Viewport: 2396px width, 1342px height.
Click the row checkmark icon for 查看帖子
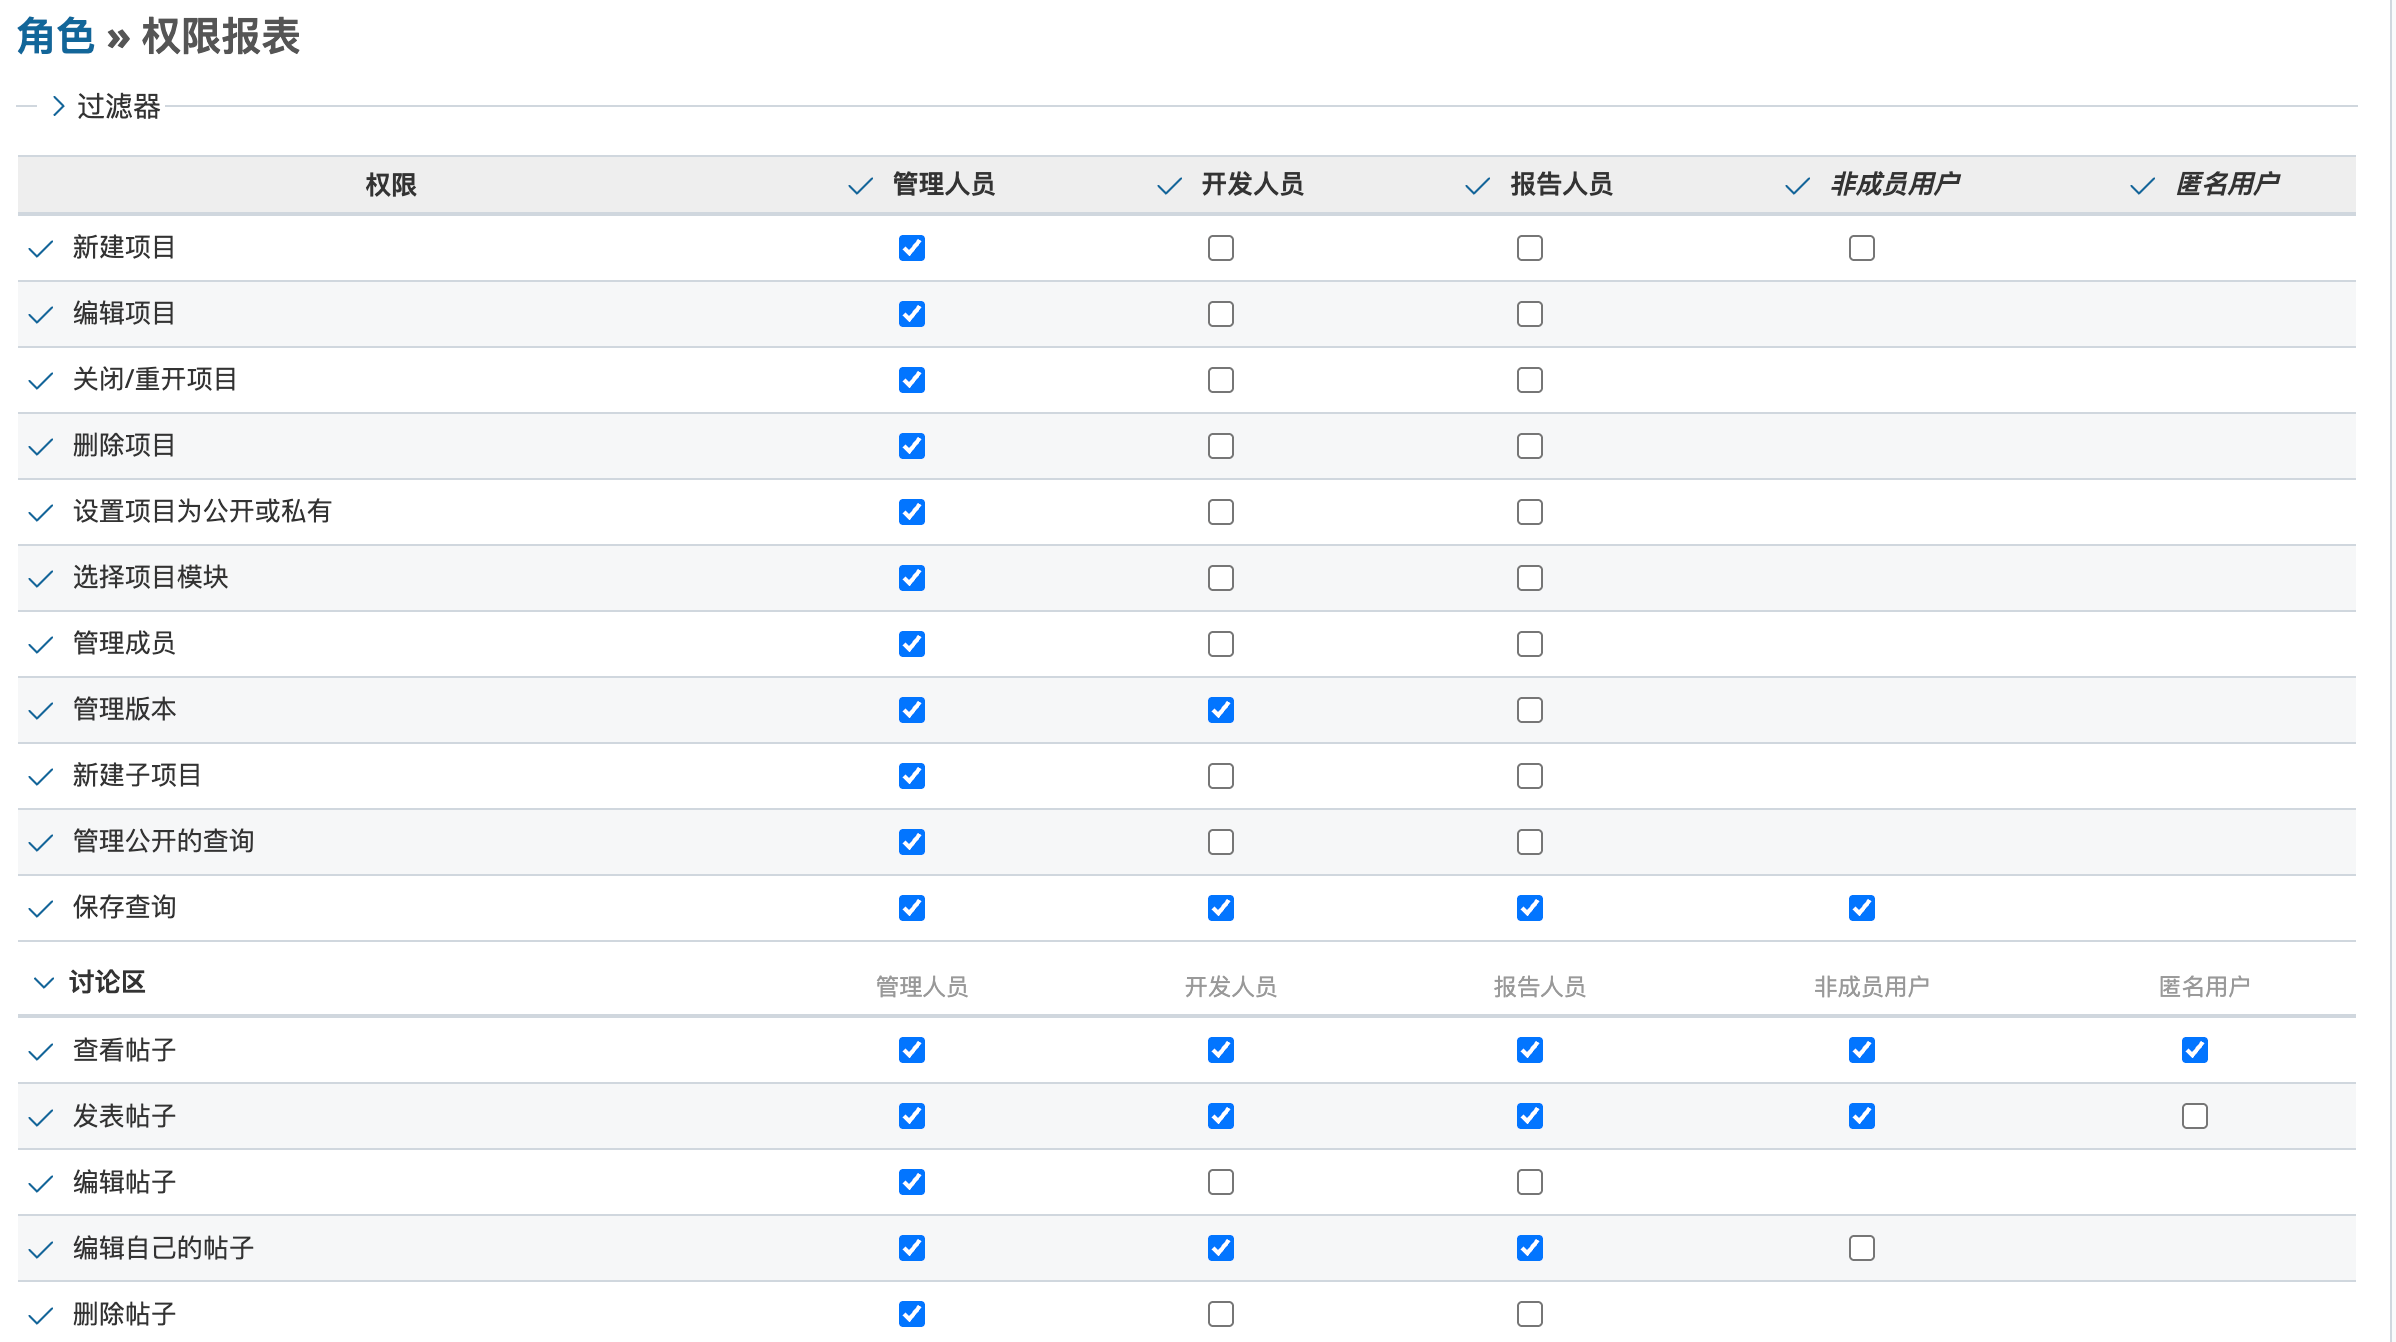(40, 1052)
